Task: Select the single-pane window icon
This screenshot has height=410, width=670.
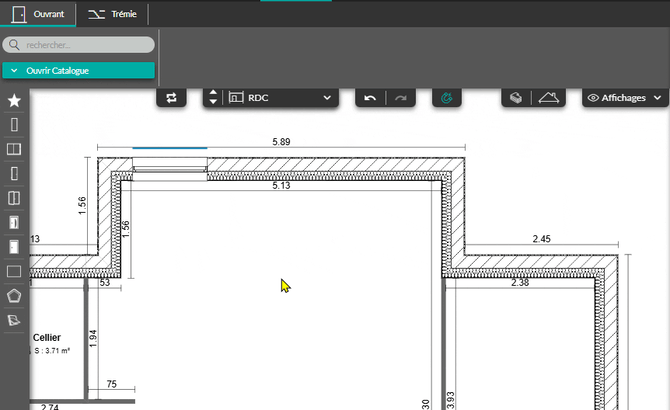Action: click(x=14, y=125)
